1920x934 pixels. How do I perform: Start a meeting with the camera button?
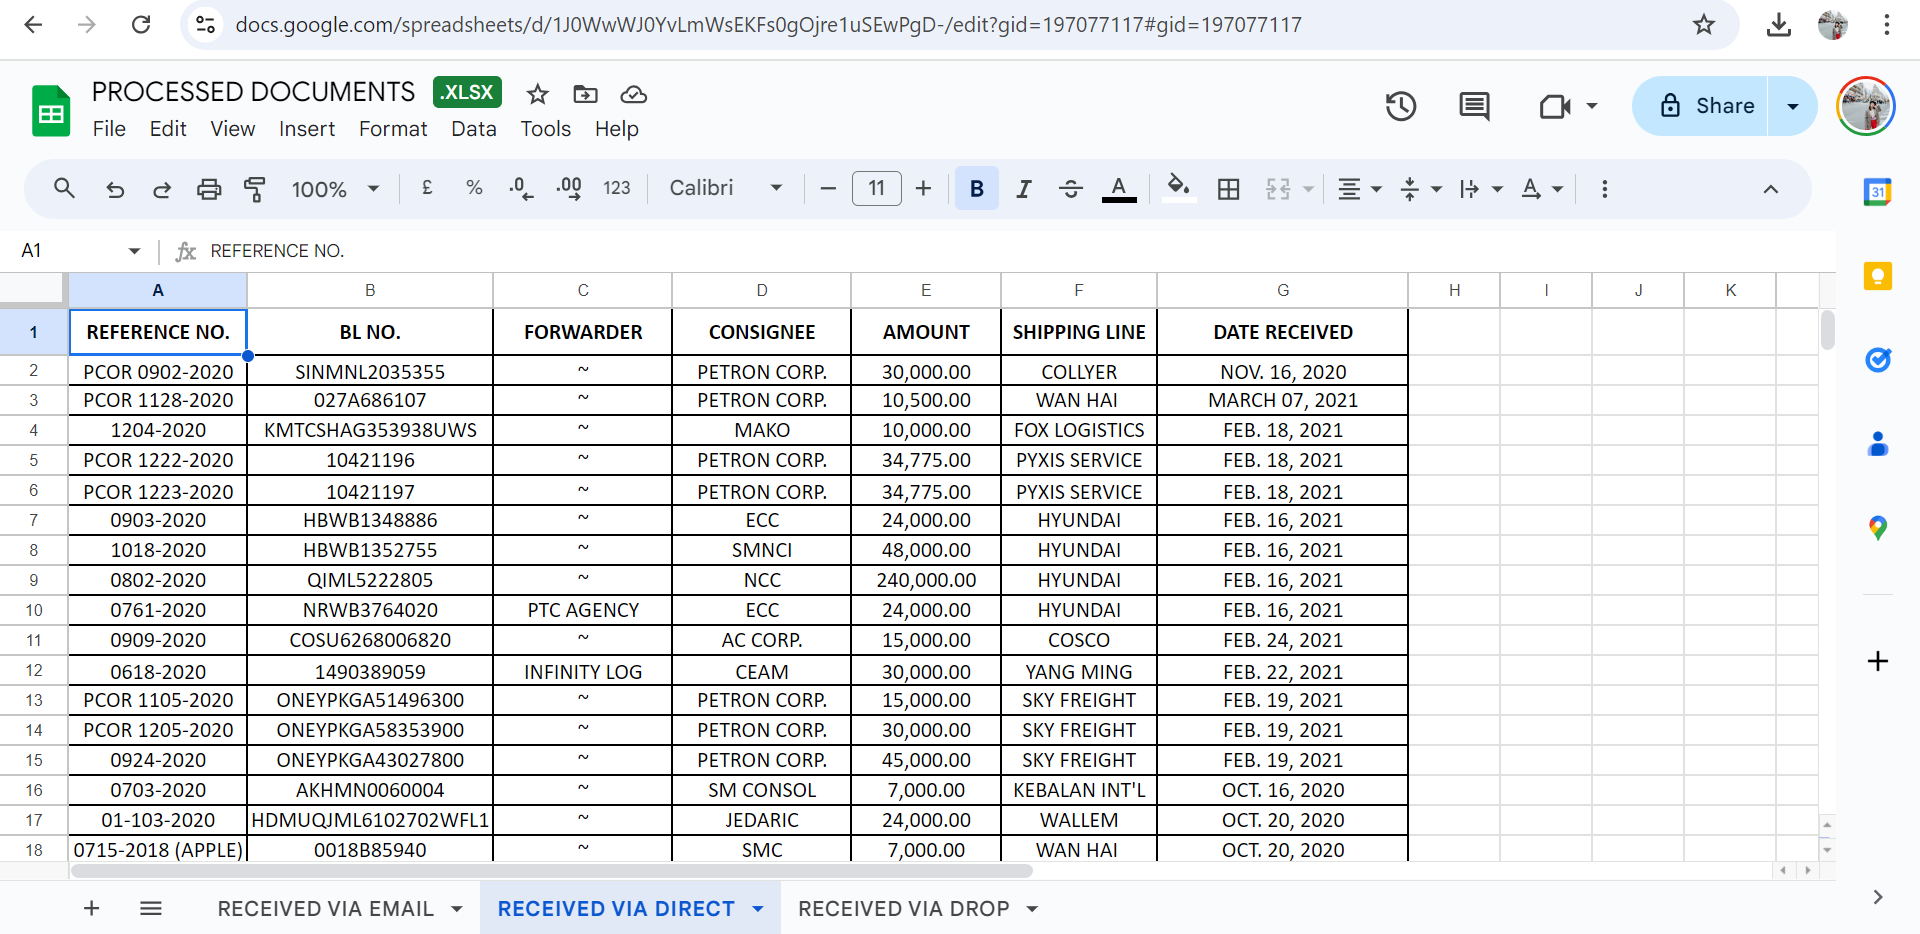(x=1555, y=106)
